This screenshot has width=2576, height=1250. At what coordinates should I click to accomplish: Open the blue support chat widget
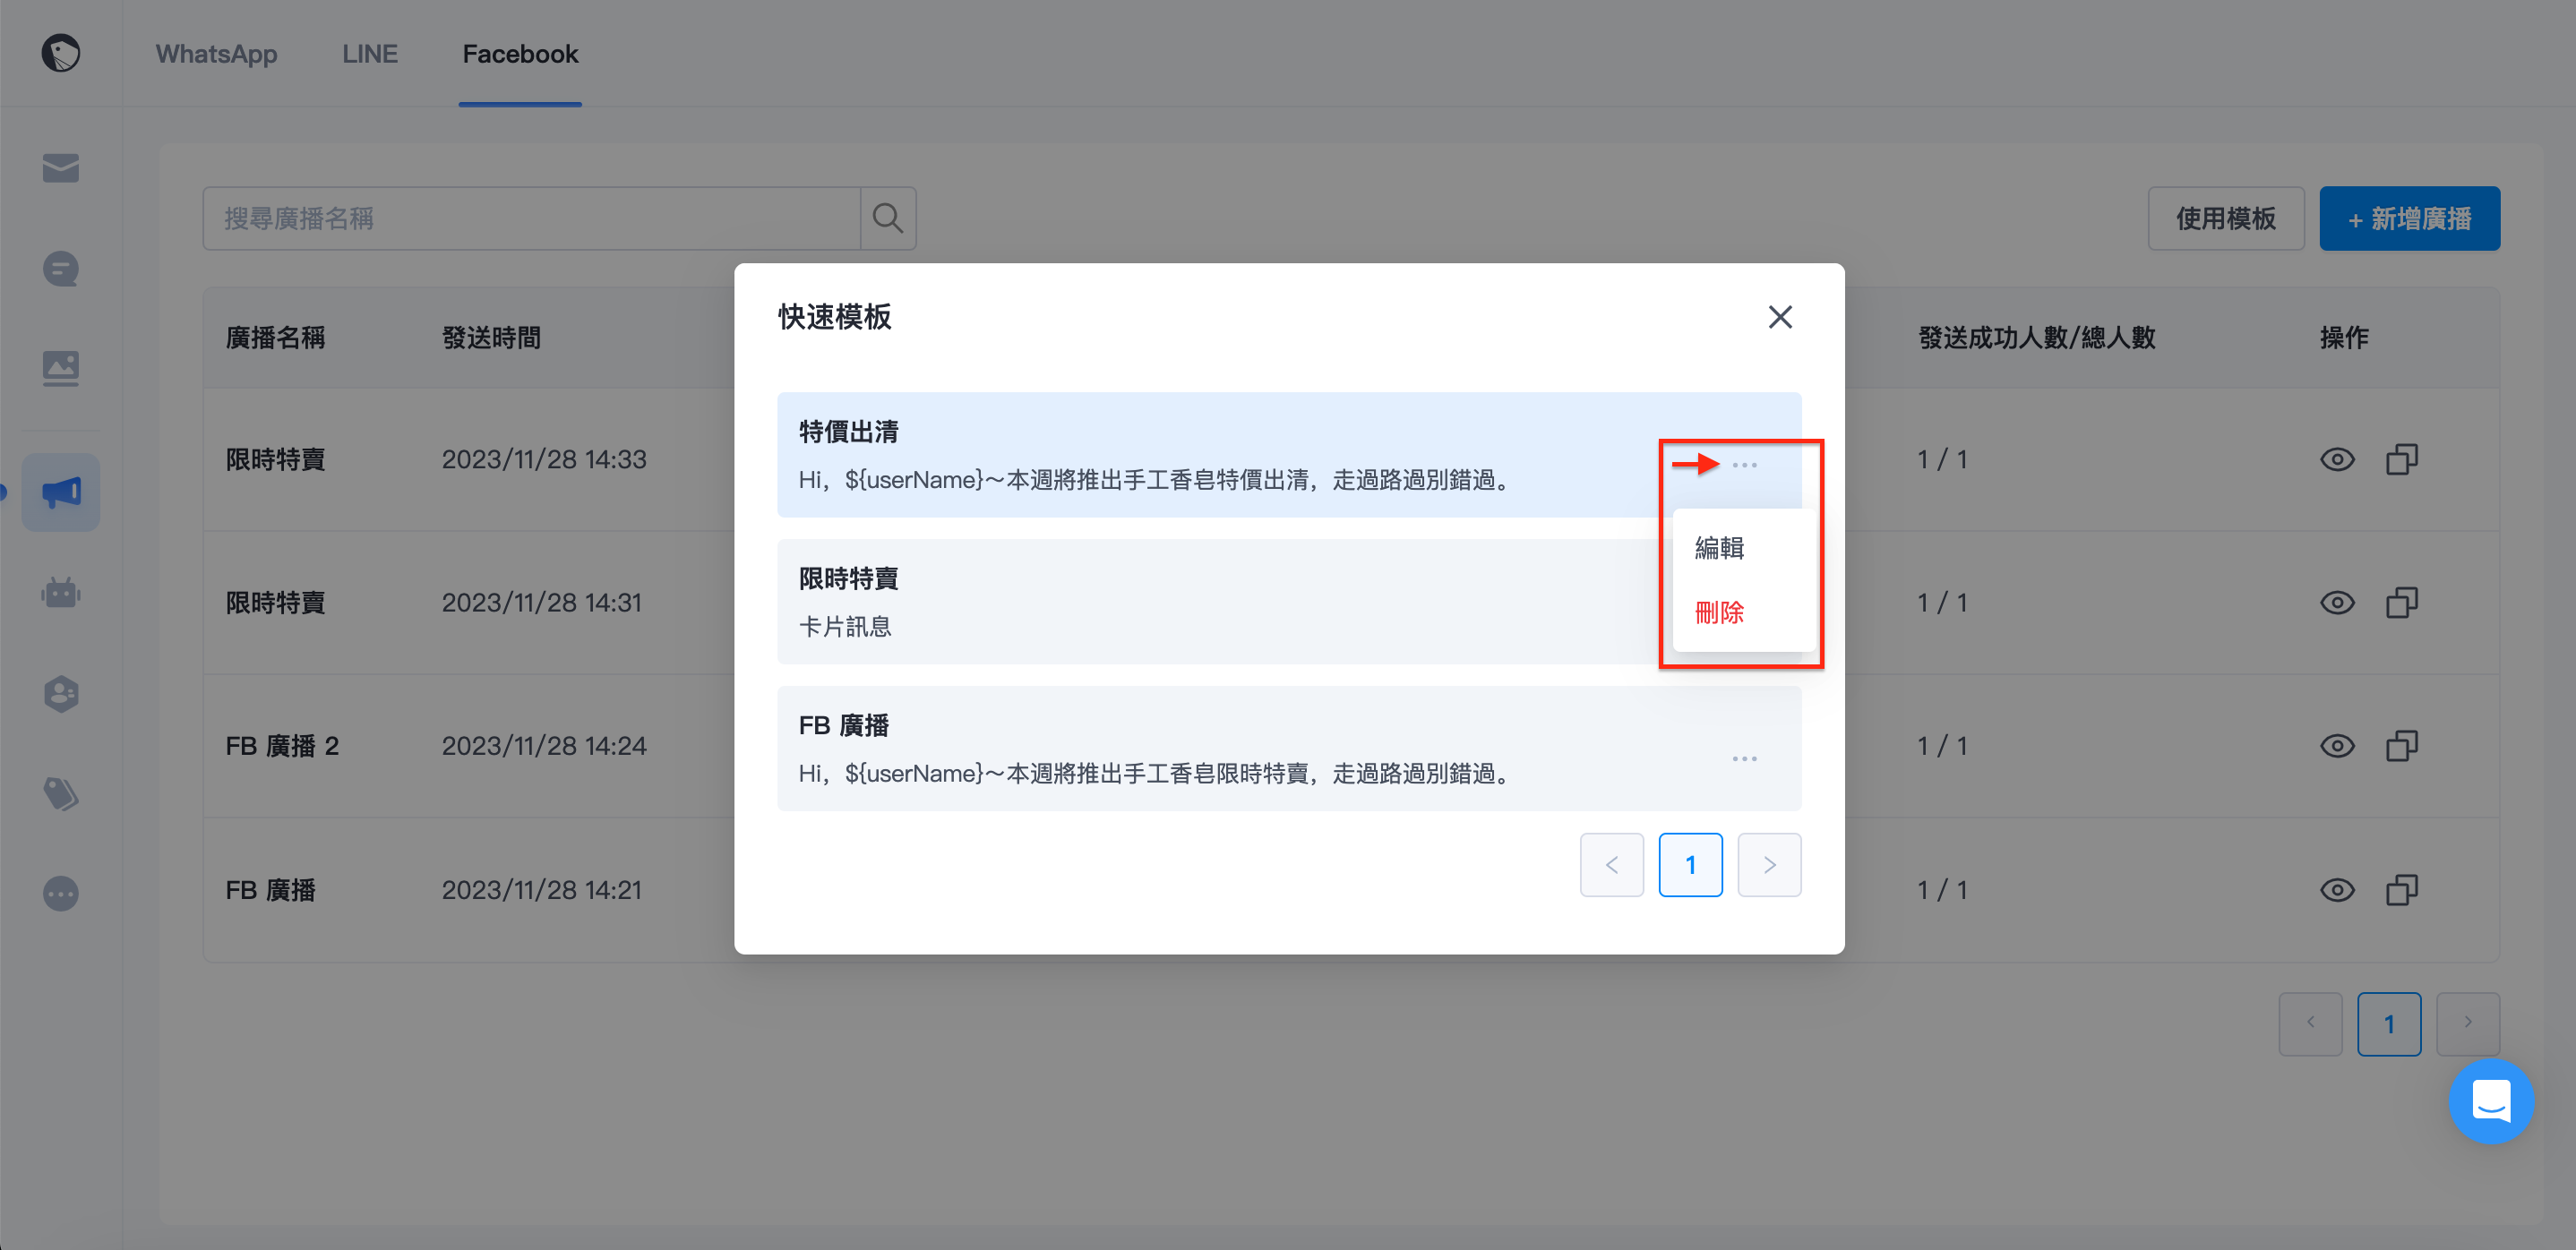click(x=2490, y=1101)
